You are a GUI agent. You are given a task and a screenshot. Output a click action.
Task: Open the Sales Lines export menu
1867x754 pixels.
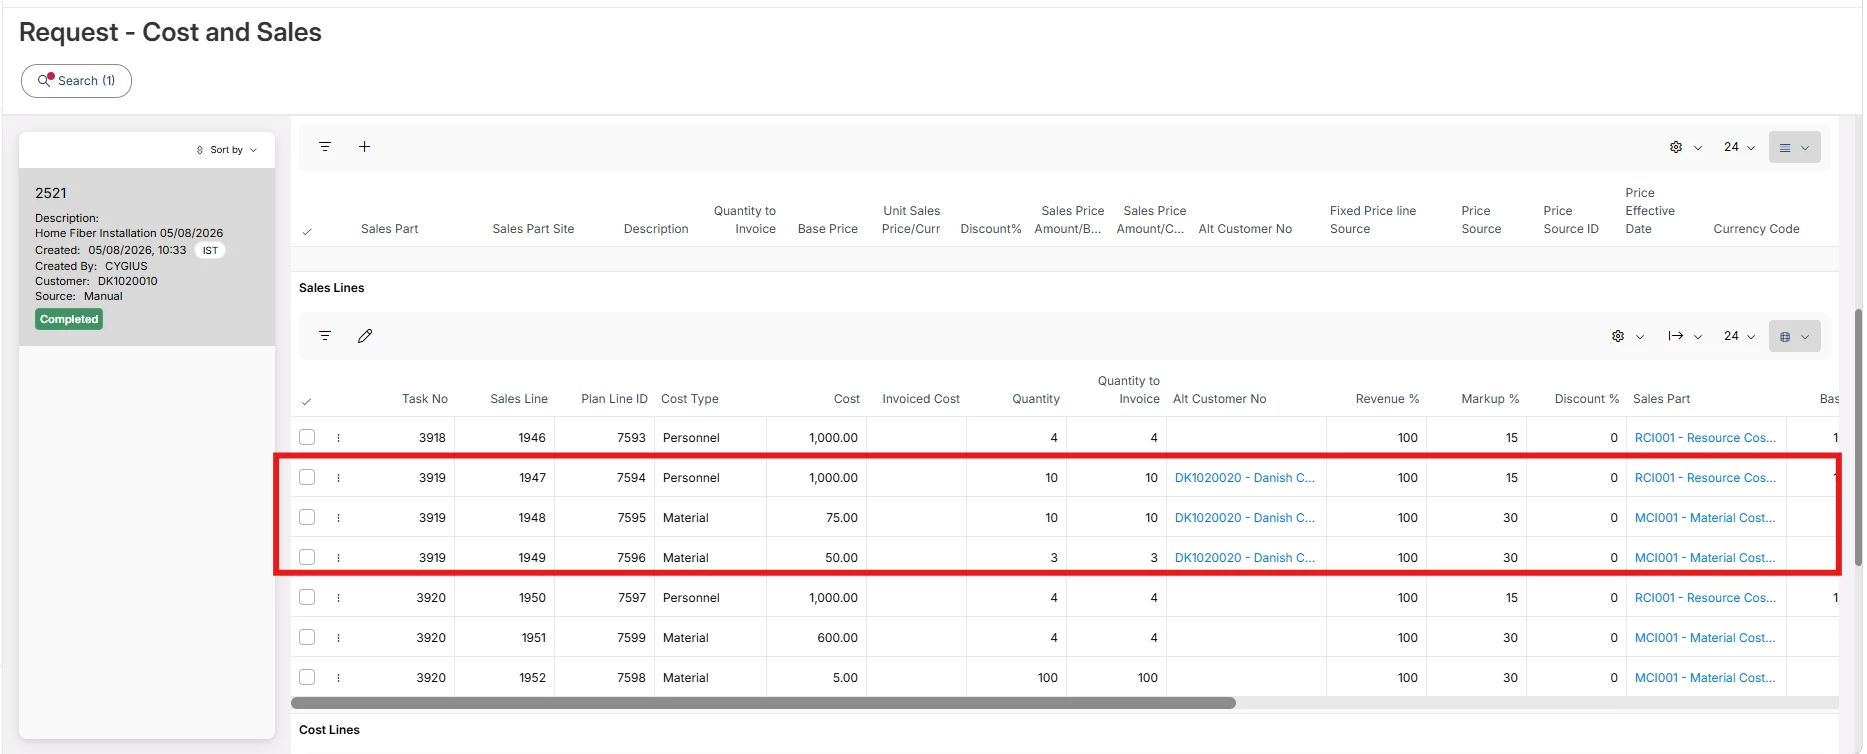[x=1684, y=336]
